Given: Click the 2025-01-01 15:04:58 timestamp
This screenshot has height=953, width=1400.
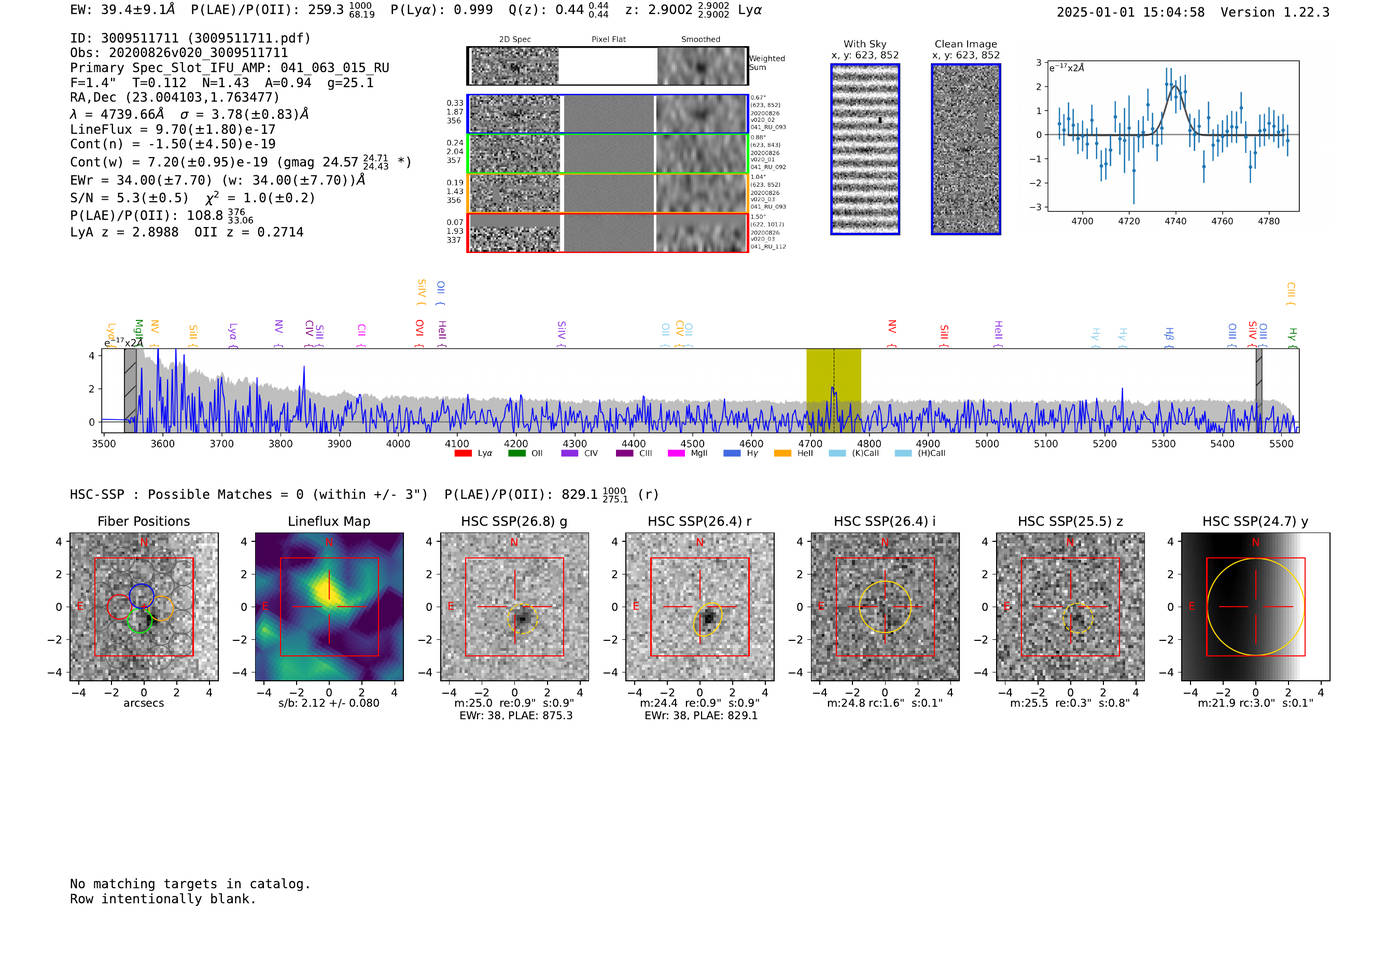Looking at the screenshot, I should point(1130,12).
